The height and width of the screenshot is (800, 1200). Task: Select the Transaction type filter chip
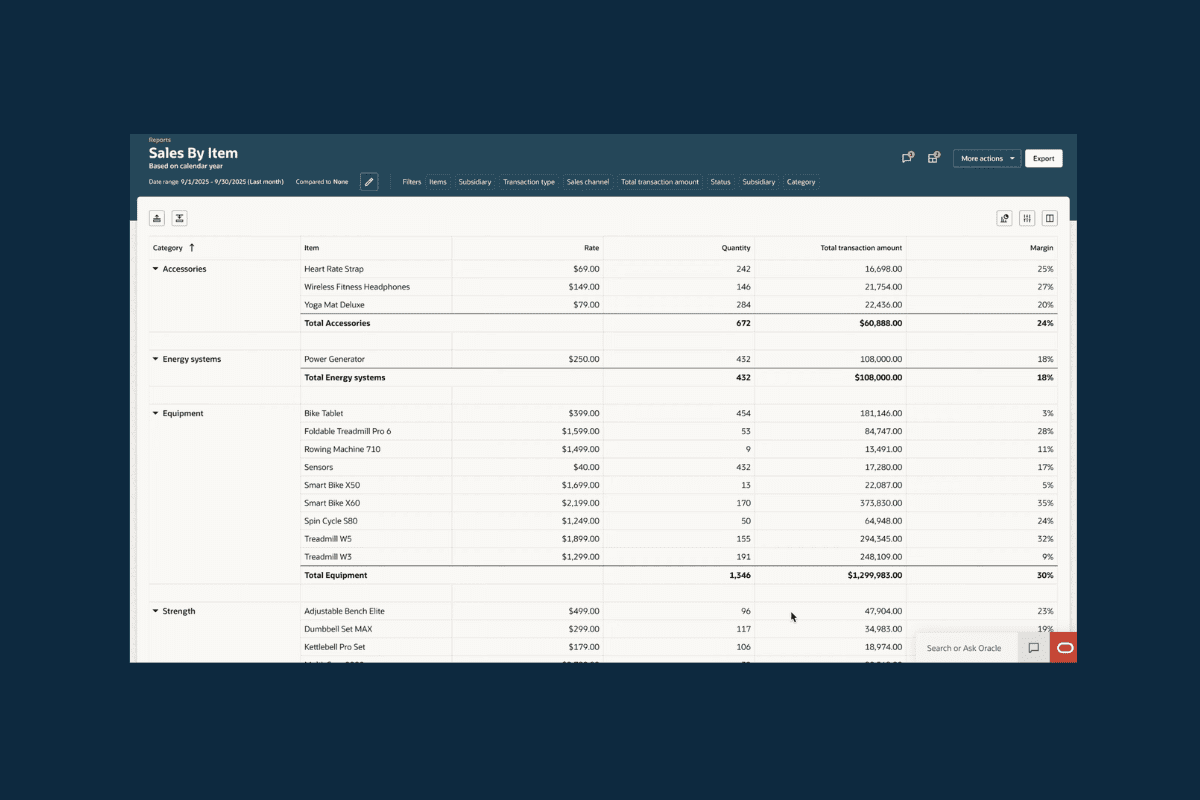click(529, 182)
